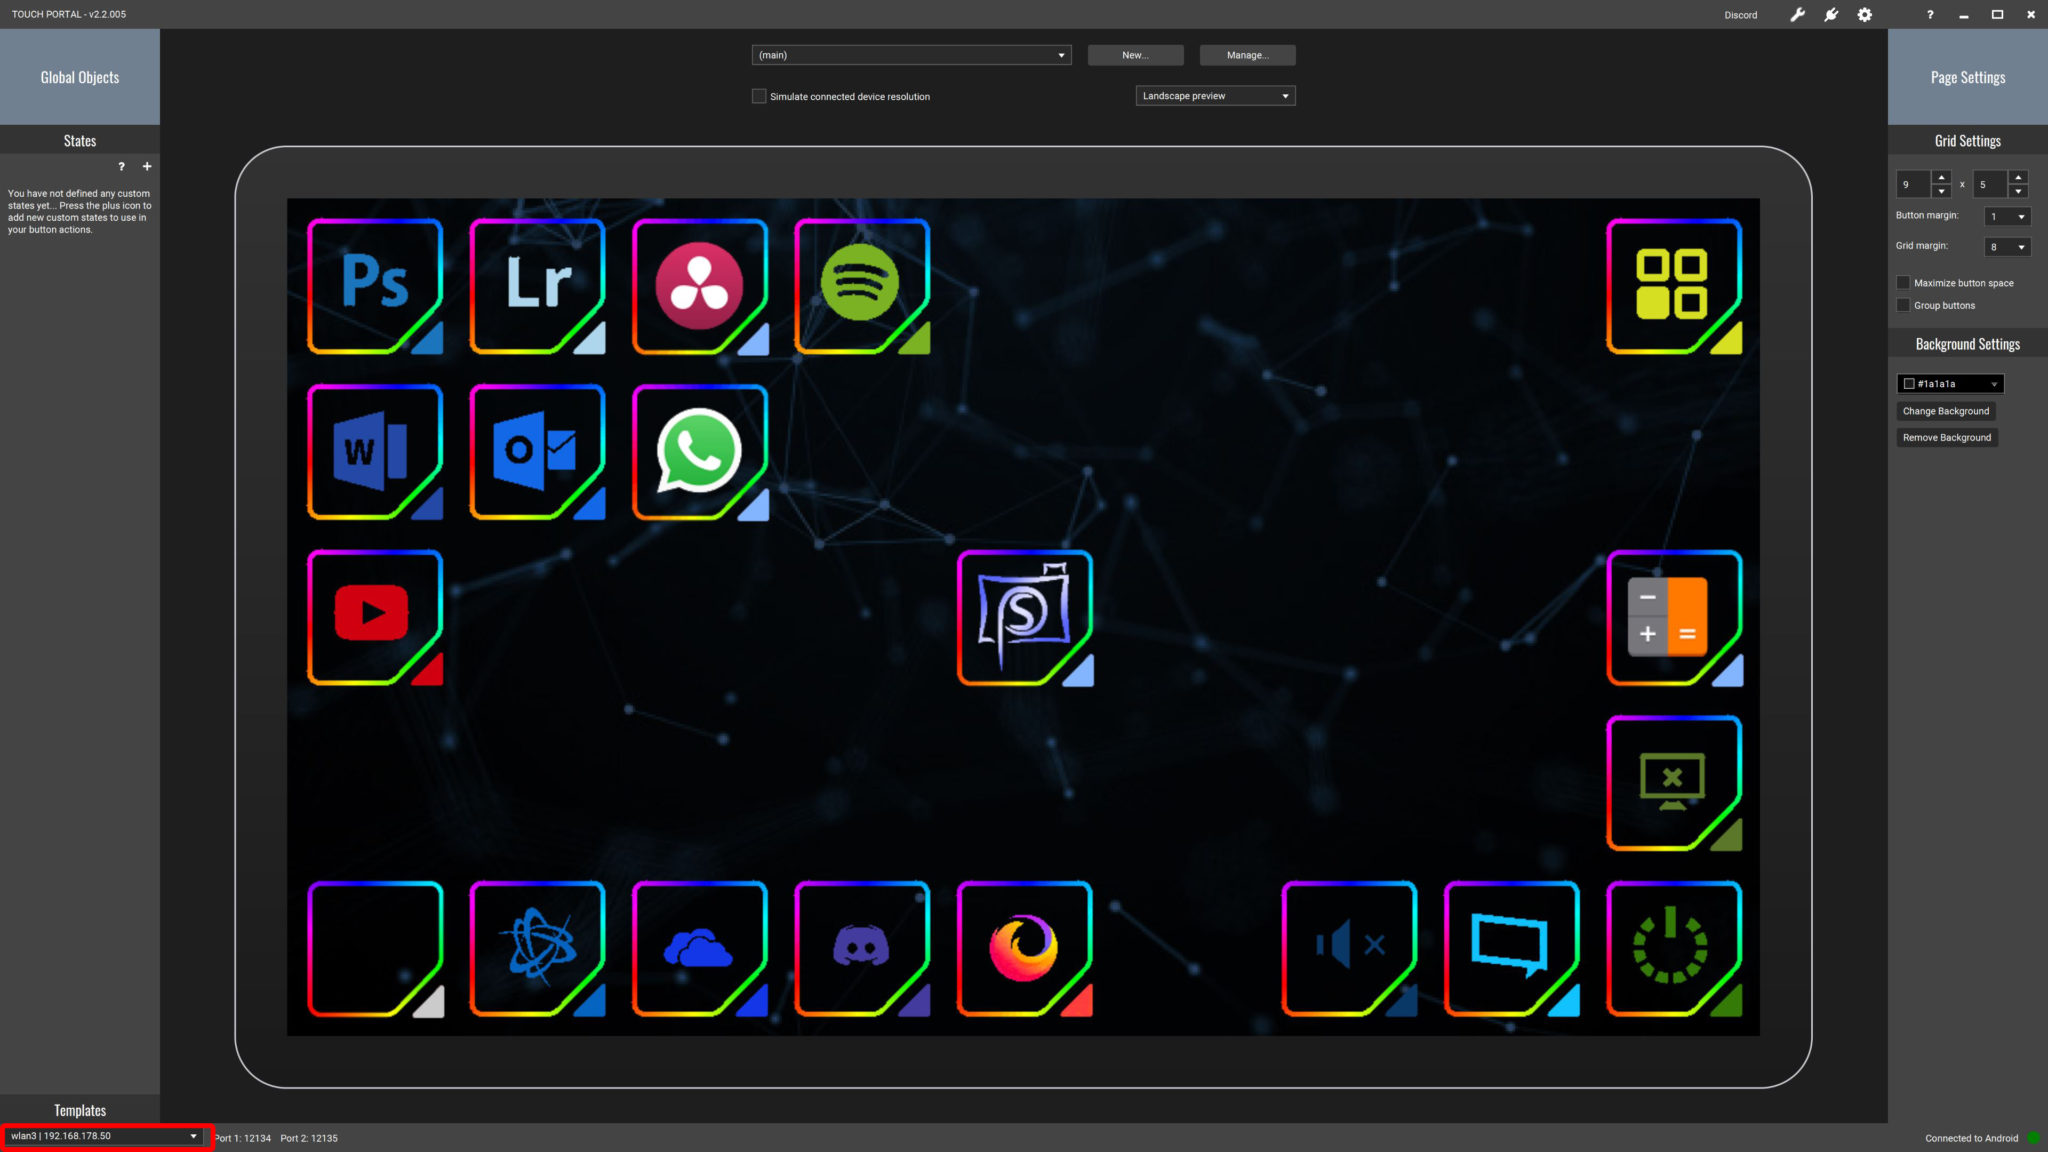Screen dimensions: 2048x1152
Task: Open the Page Settings tab
Action: pyautogui.click(x=1967, y=77)
